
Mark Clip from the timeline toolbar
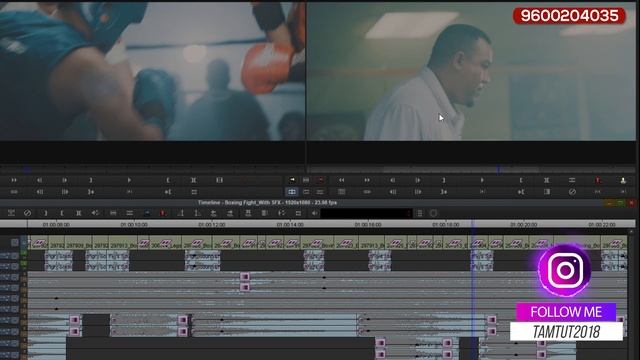(79, 213)
